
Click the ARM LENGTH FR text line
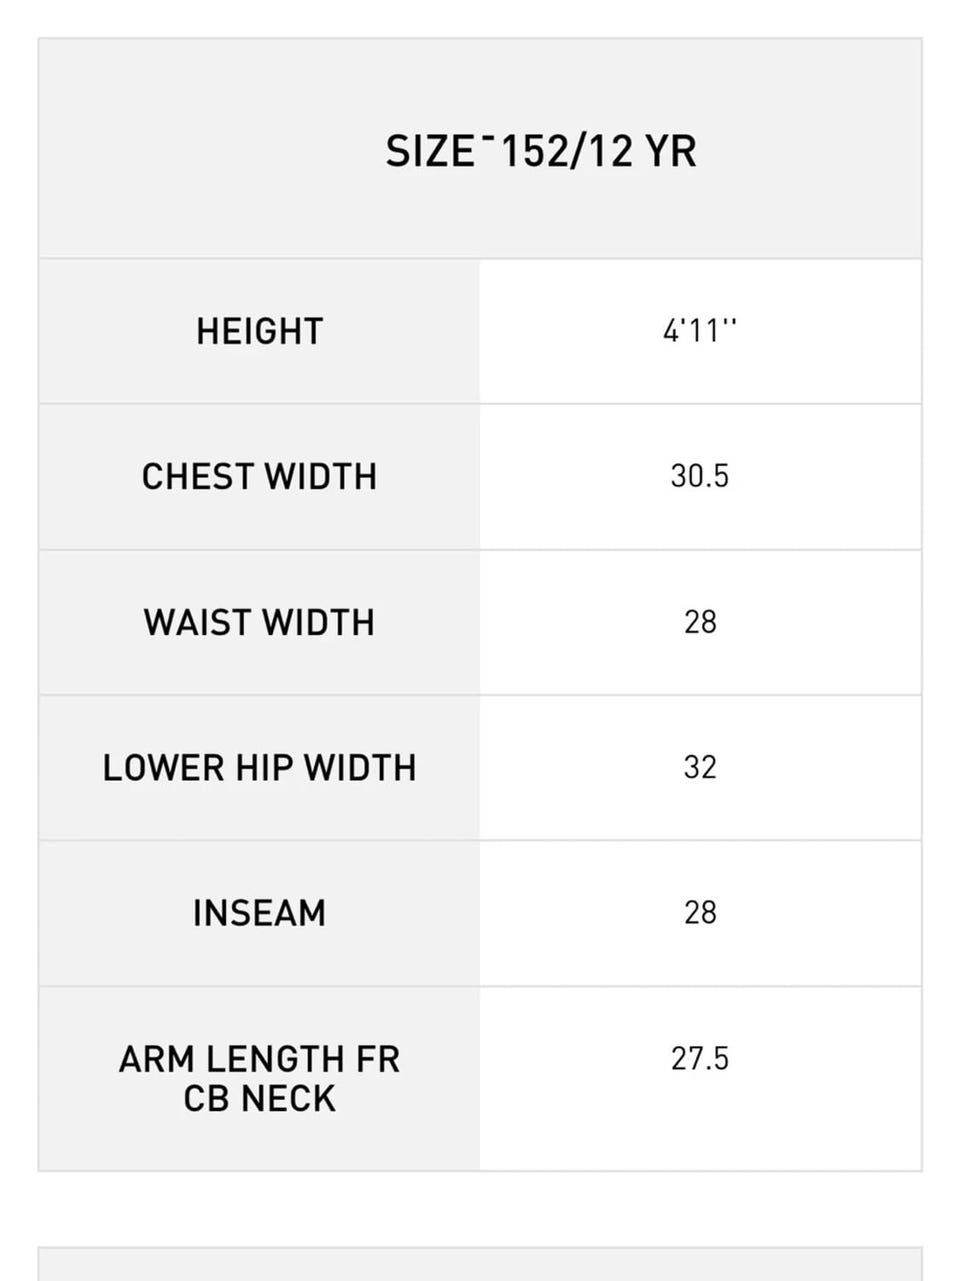259,1059
